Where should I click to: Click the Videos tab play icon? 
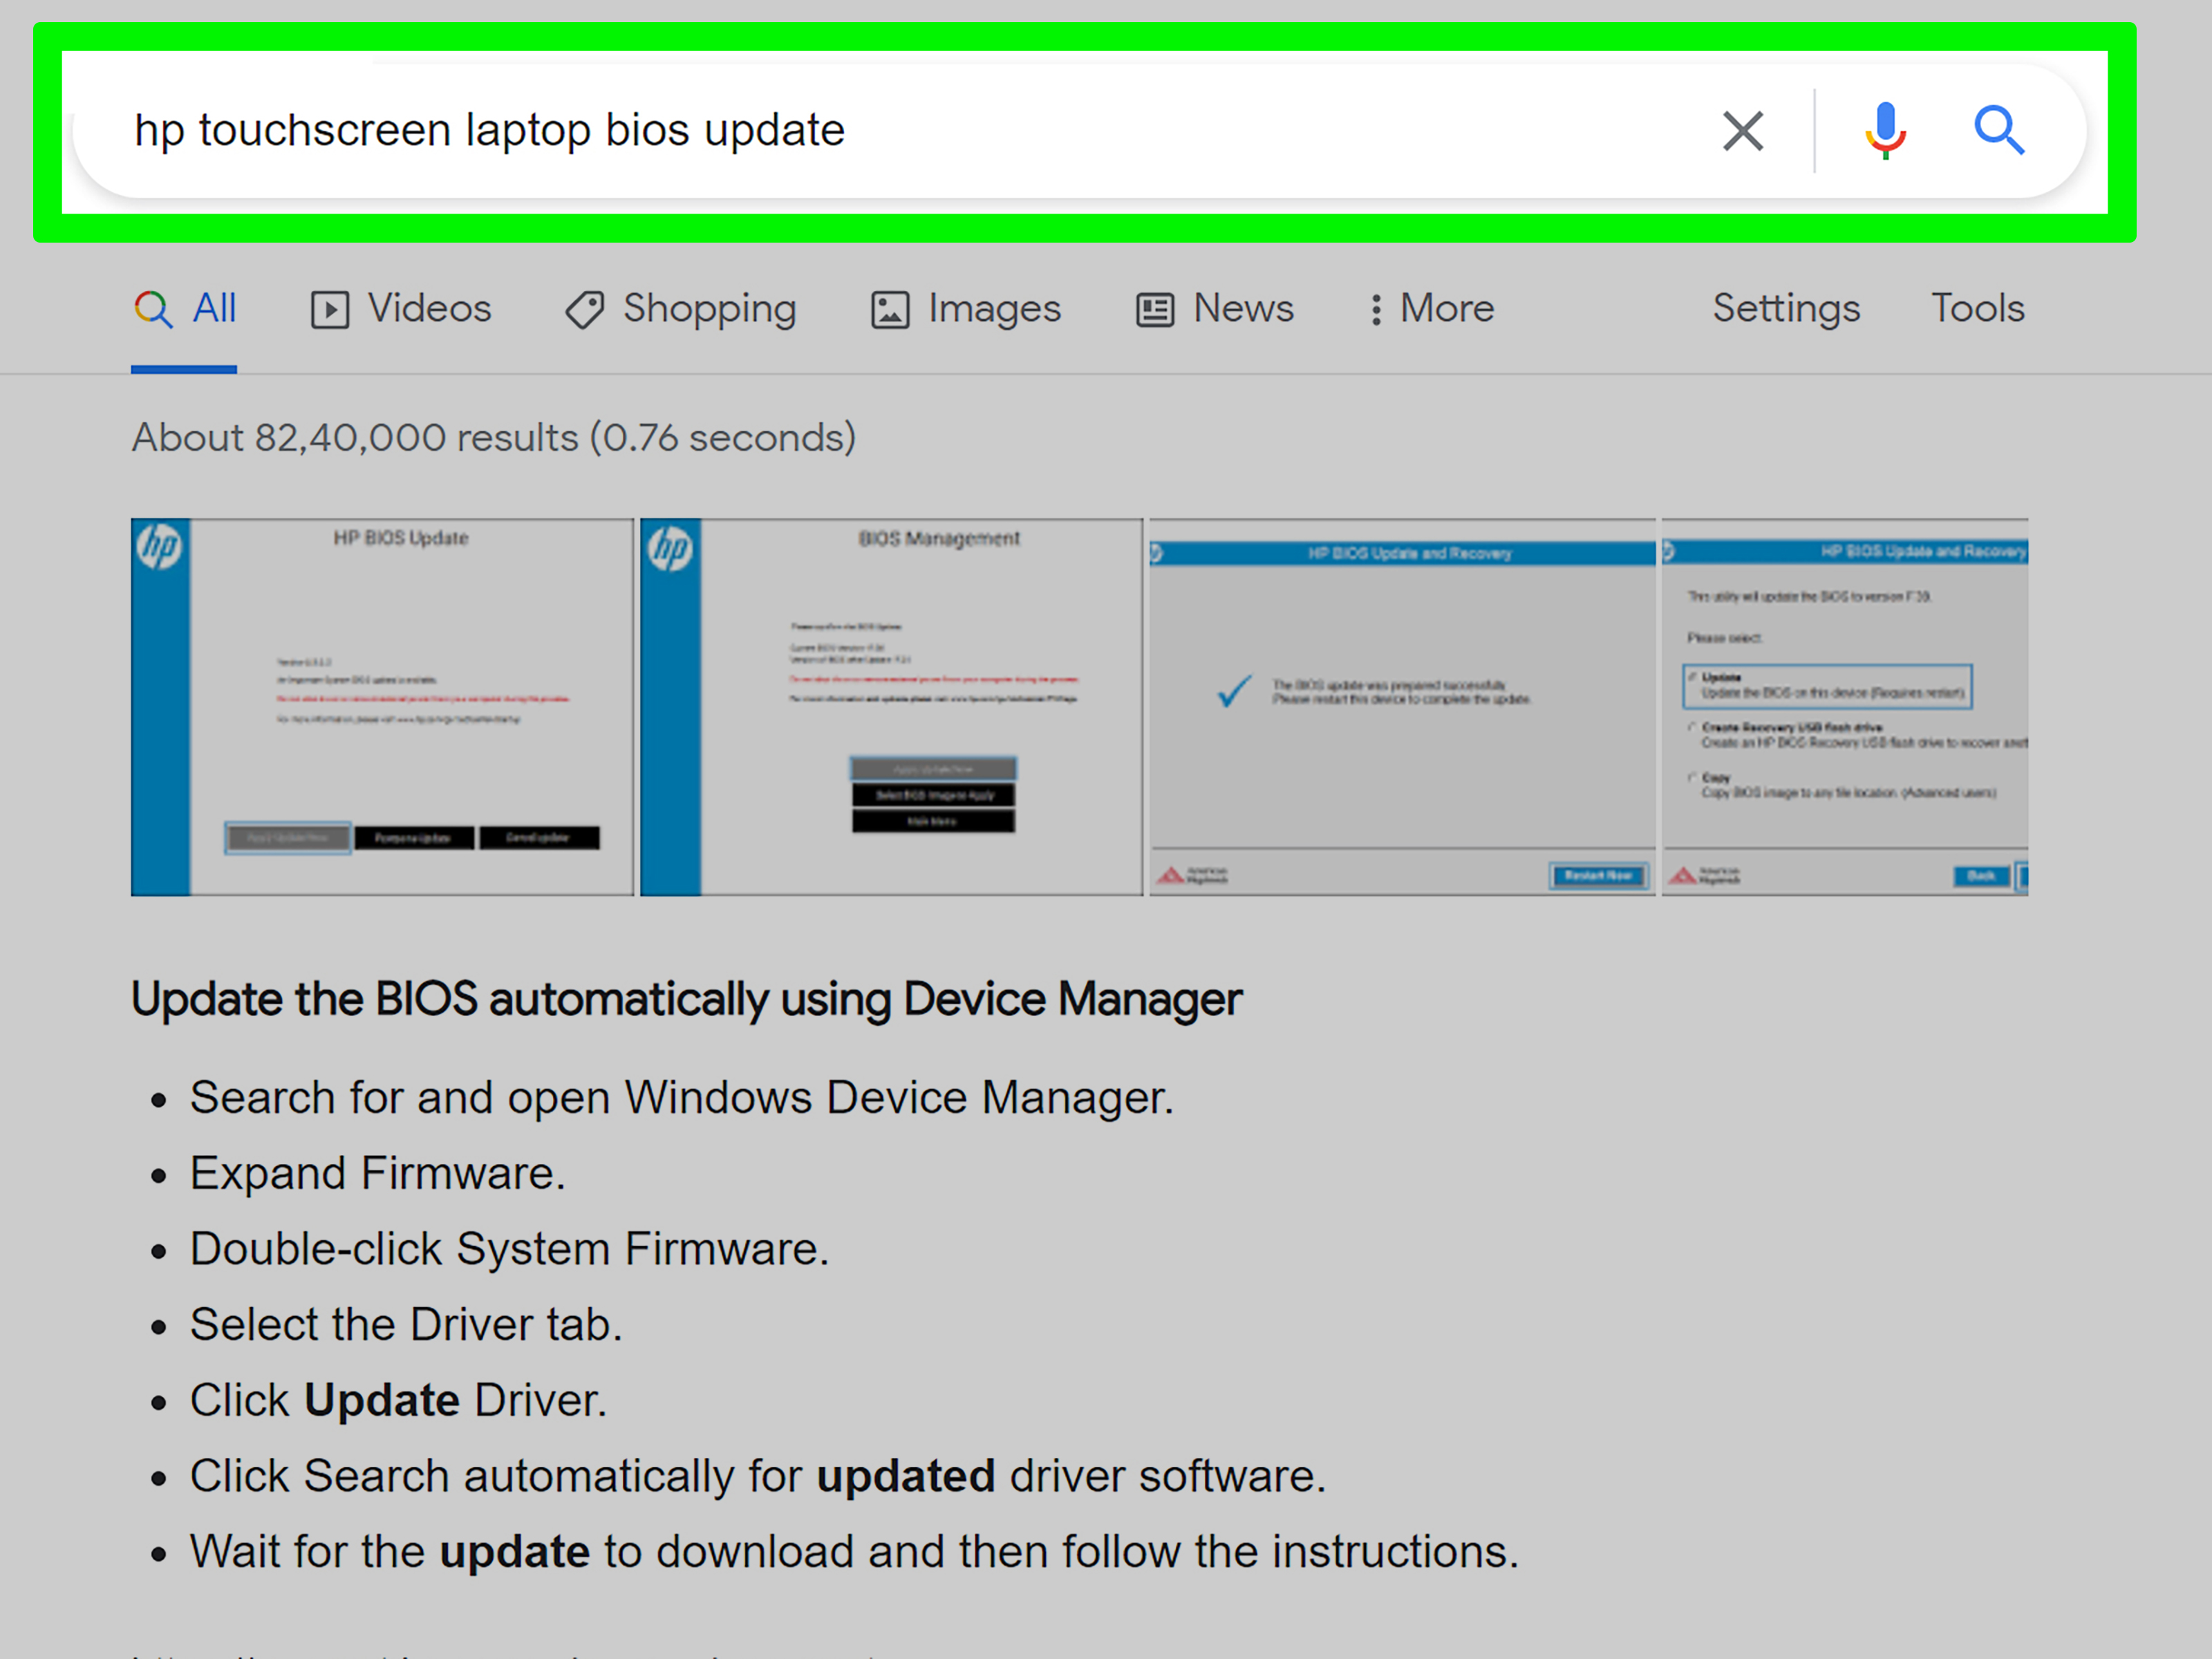tap(329, 310)
